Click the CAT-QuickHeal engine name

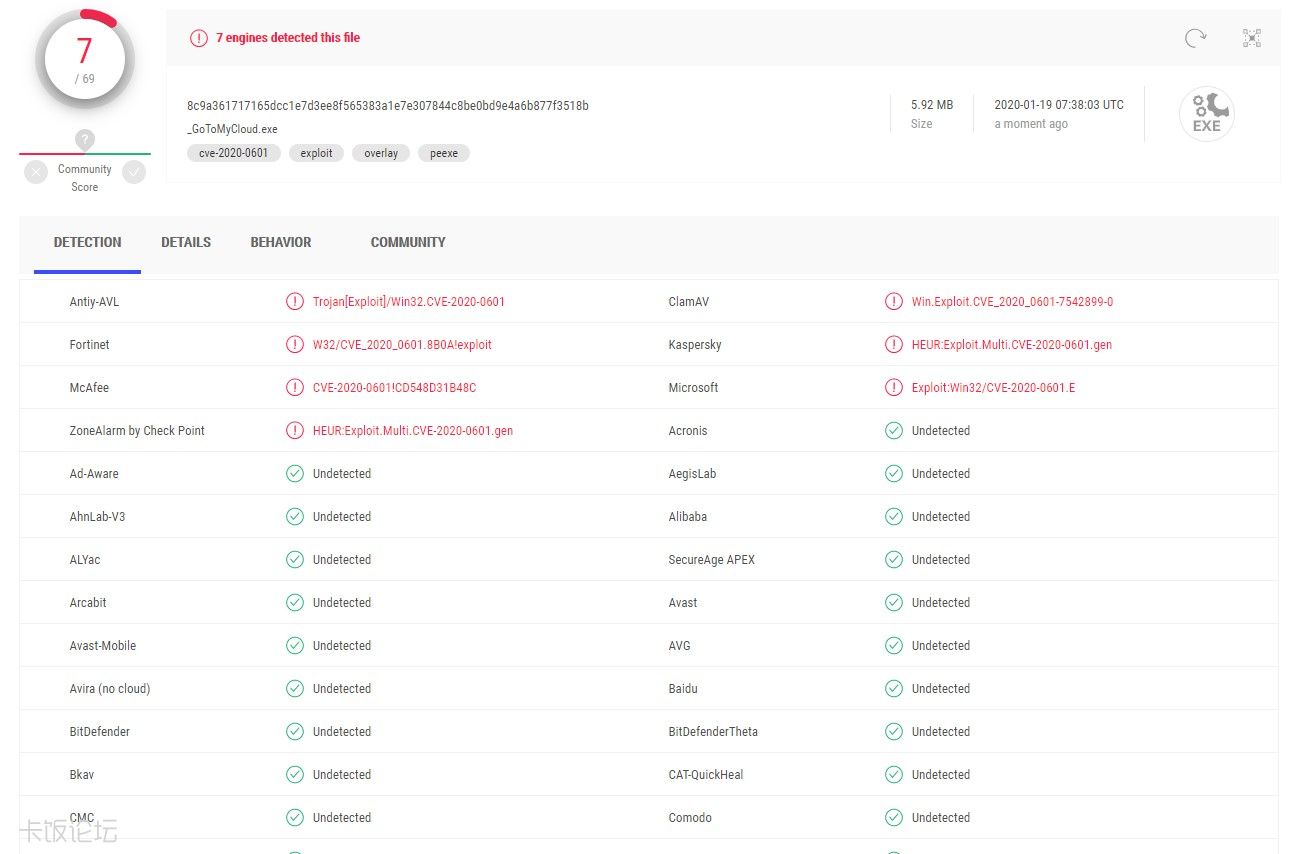[x=706, y=774]
